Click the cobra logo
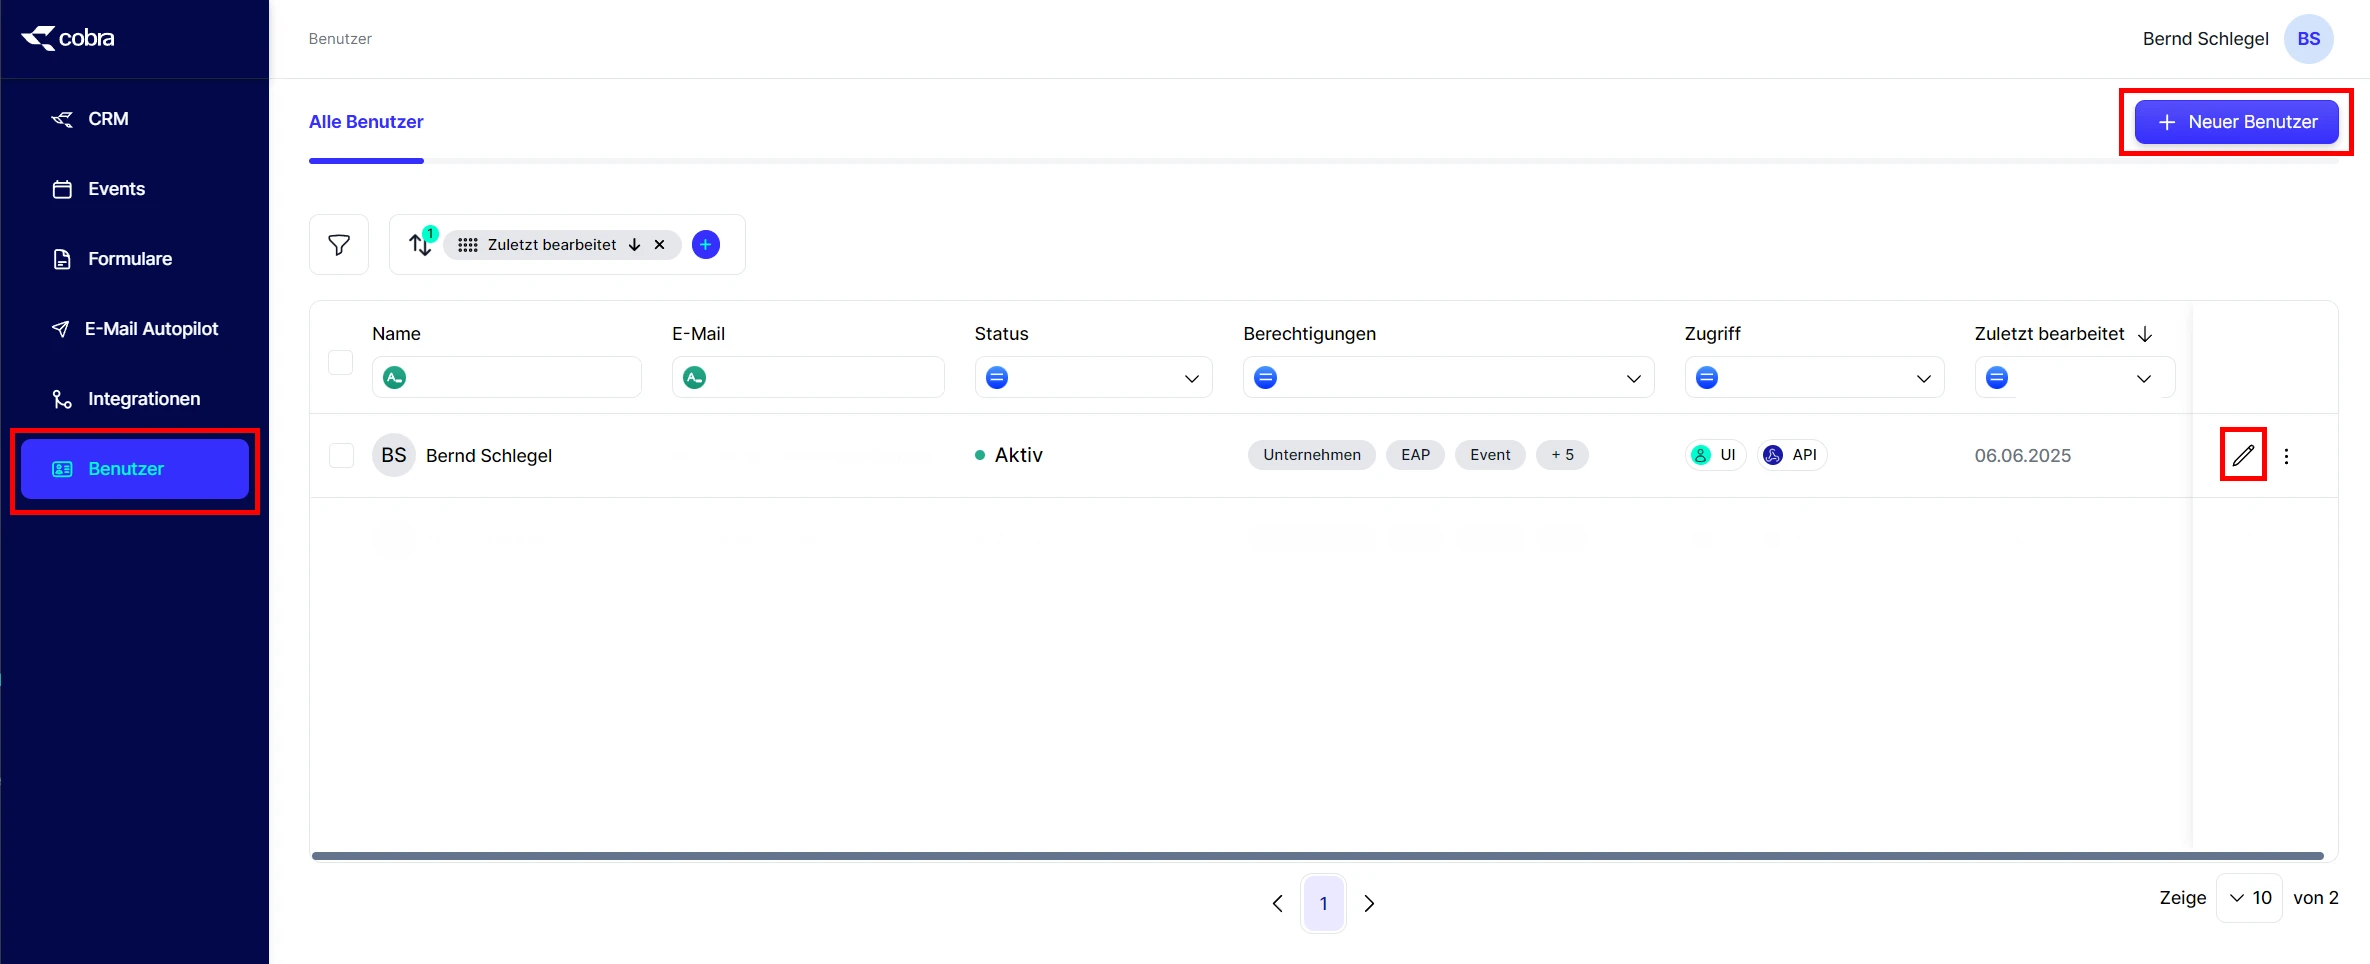2370x964 pixels. point(68,38)
